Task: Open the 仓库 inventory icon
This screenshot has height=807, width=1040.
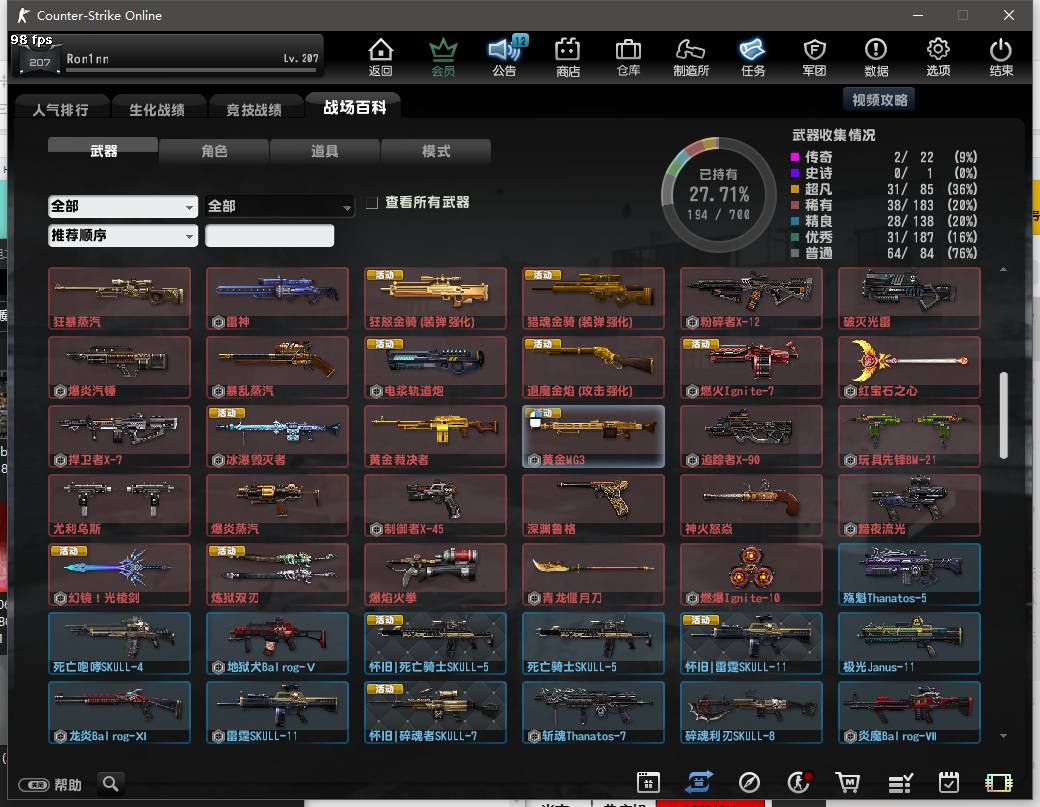Action: click(x=628, y=56)
